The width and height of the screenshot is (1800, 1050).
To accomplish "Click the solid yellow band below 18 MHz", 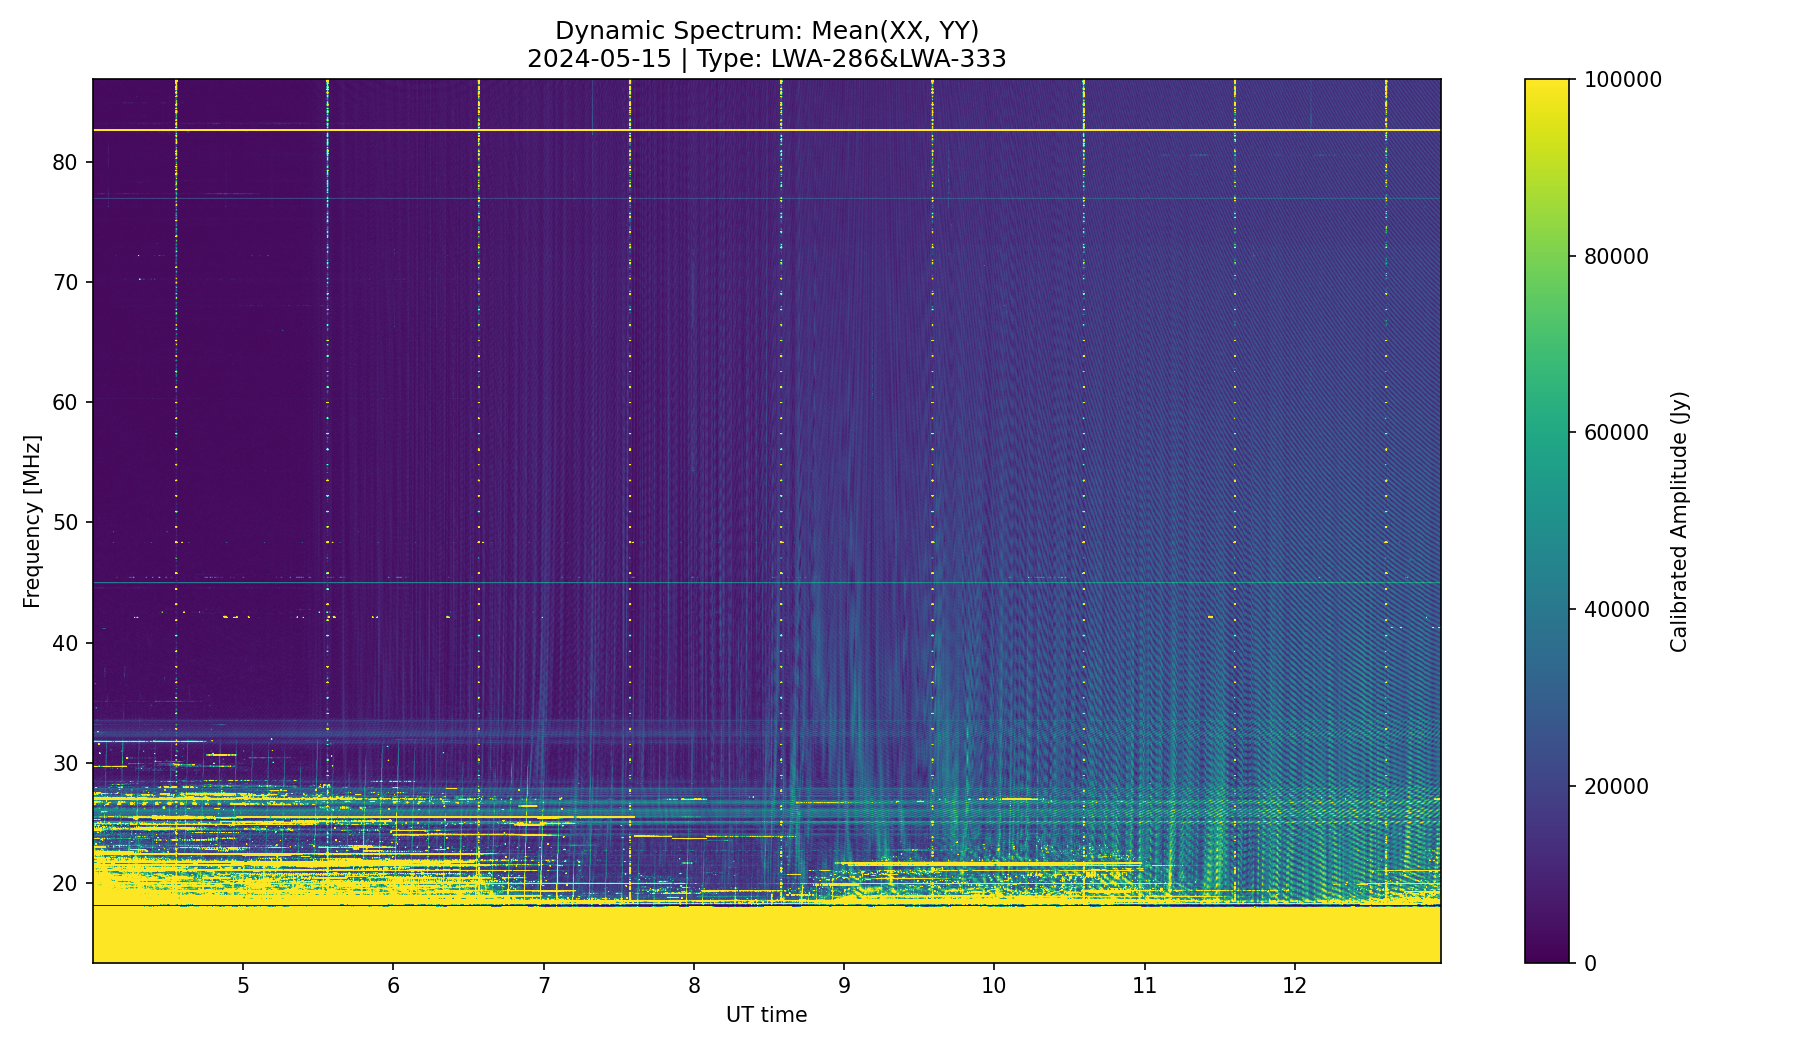I will tap(767, 935).
